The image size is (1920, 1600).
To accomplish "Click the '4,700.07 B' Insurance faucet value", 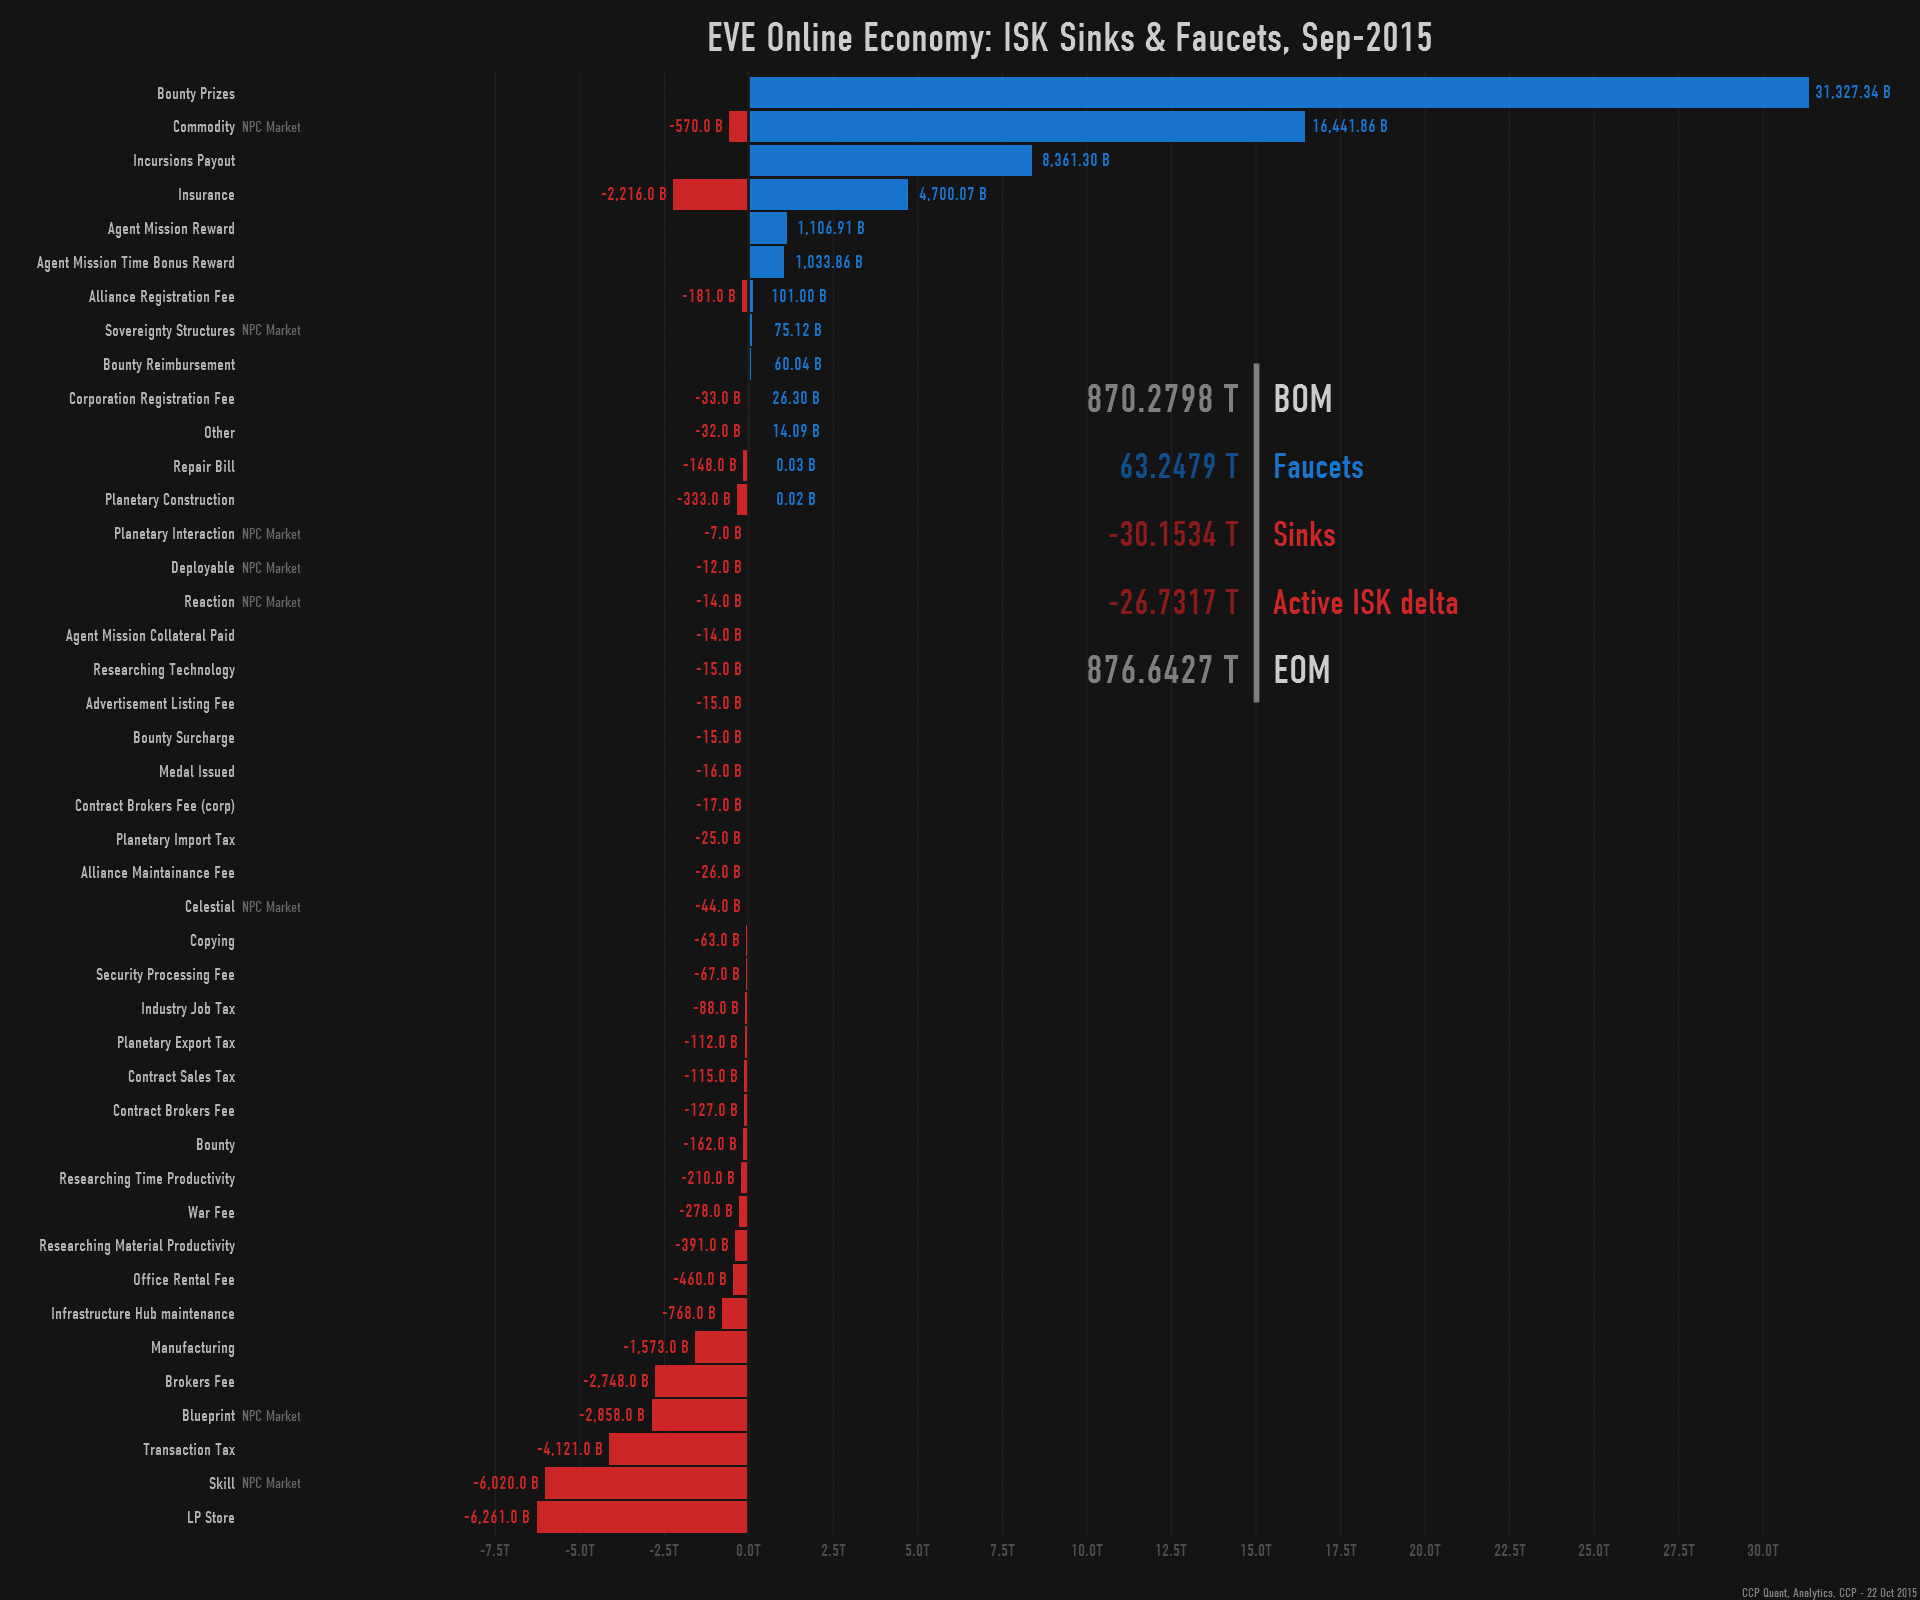I will click(x=952, y=194).
